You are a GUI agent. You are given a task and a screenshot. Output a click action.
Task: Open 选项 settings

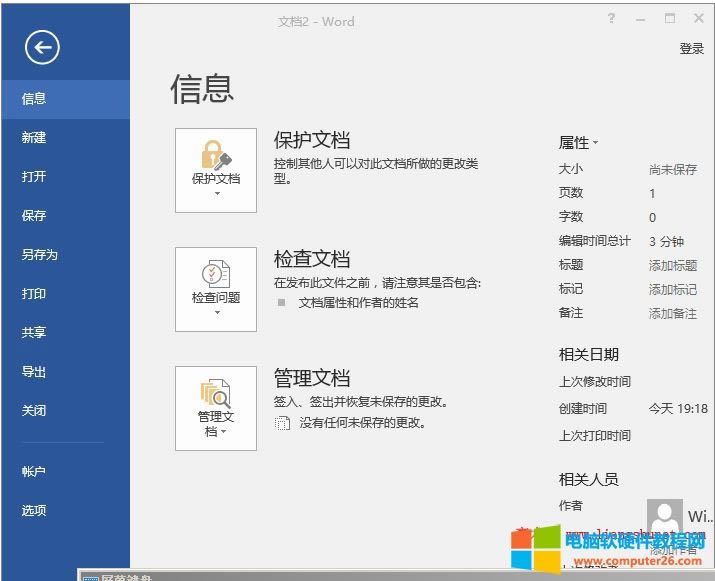tap(66, 510)
